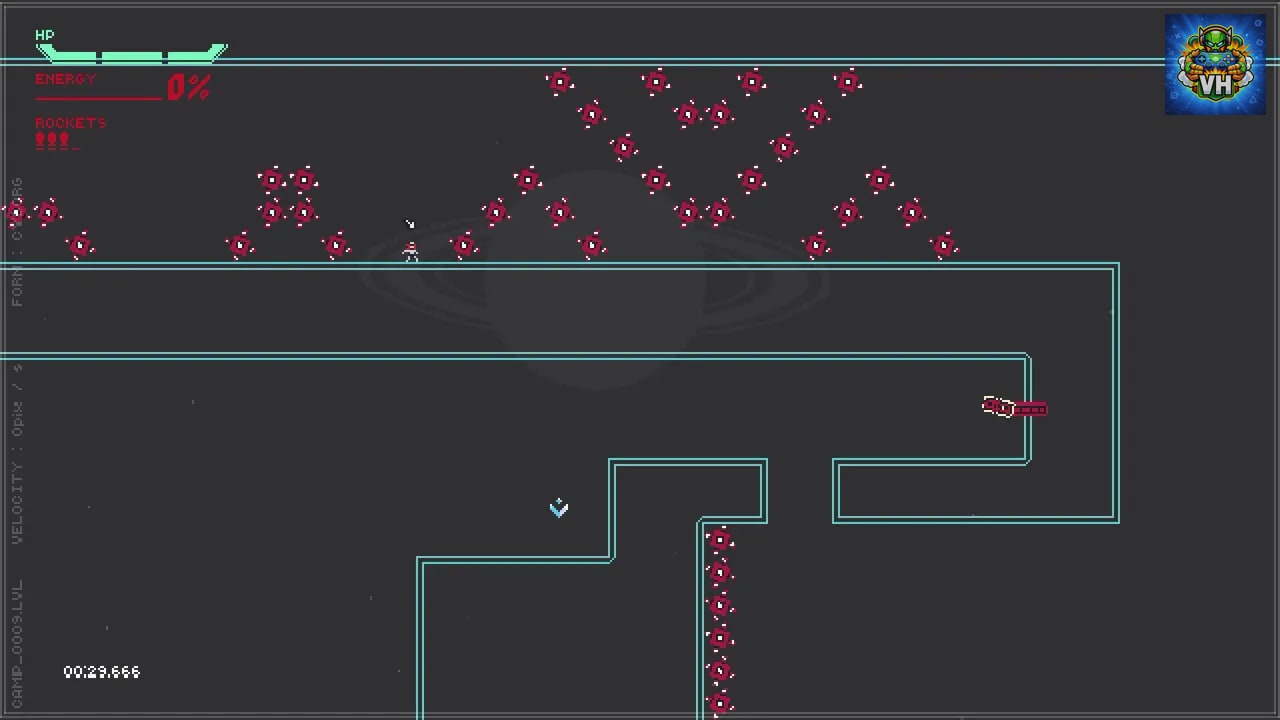1280x720 pixels.
Task: Click the topmost mine in the vertical mine column
Action: point(720,541)
